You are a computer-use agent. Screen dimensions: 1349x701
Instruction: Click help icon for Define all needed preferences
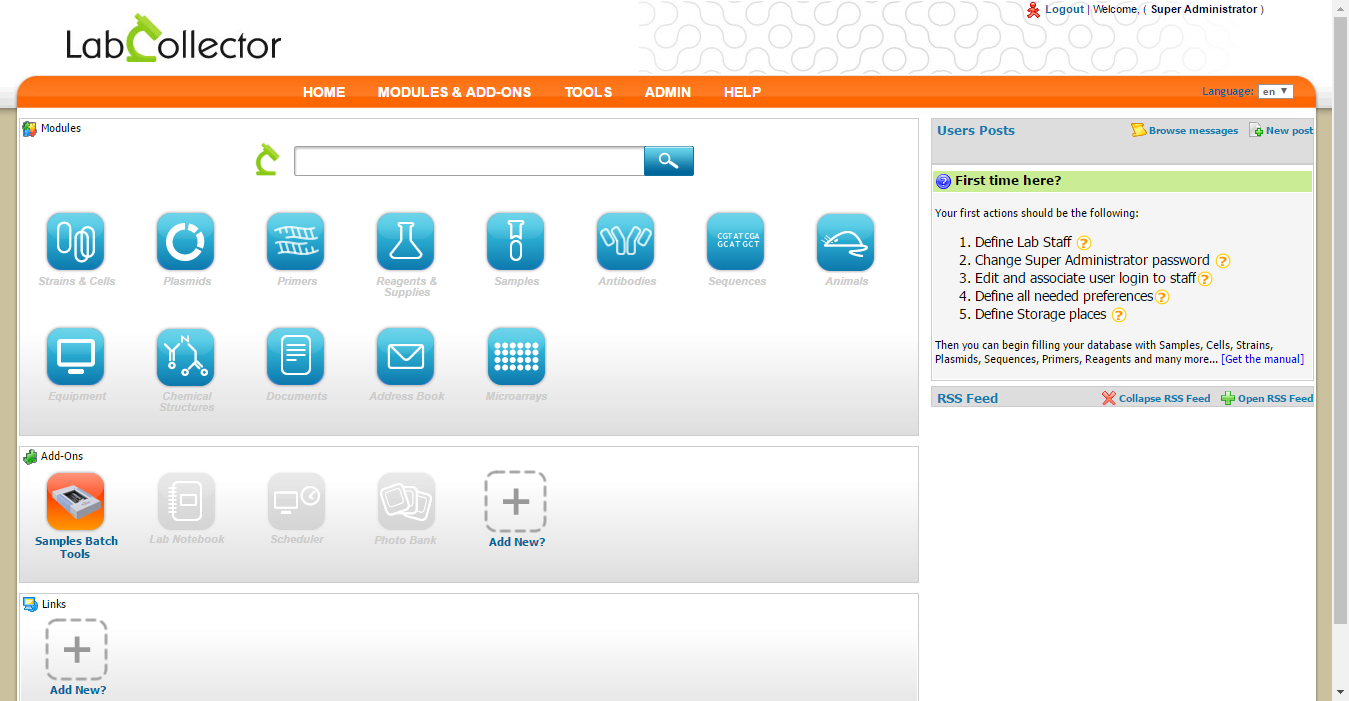coord(1162,297)
